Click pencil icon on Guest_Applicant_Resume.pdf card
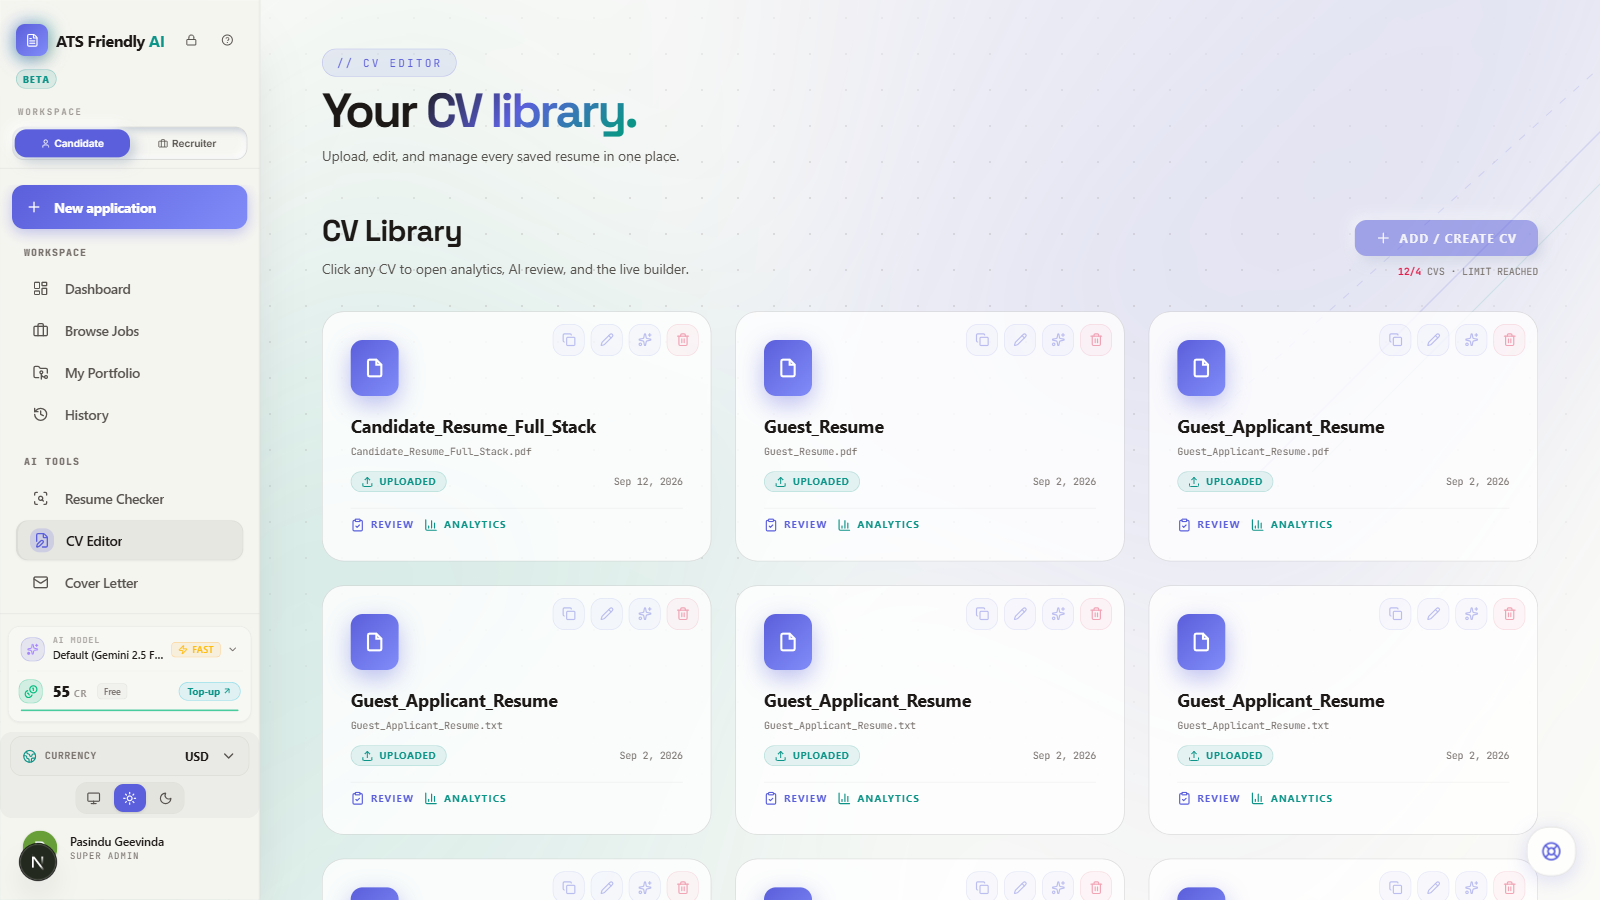 tap(1433, 340)
